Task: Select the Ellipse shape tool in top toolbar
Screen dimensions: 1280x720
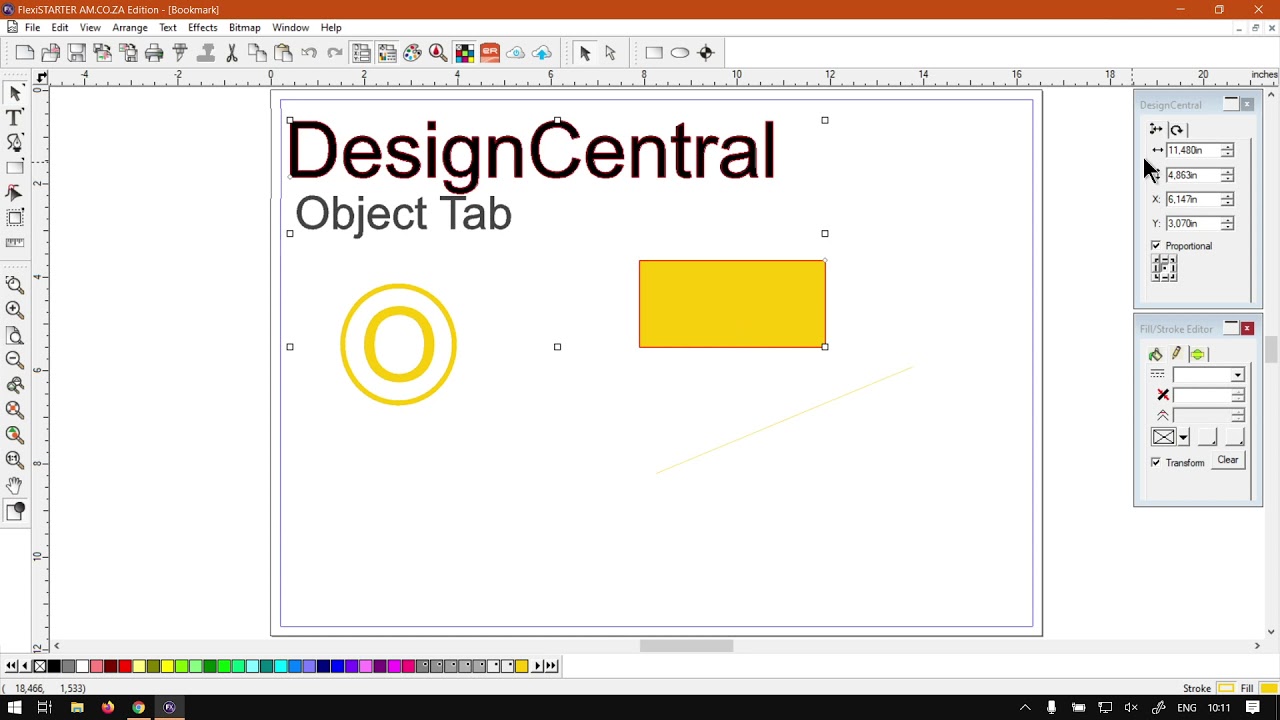Action: coord(680,53)
